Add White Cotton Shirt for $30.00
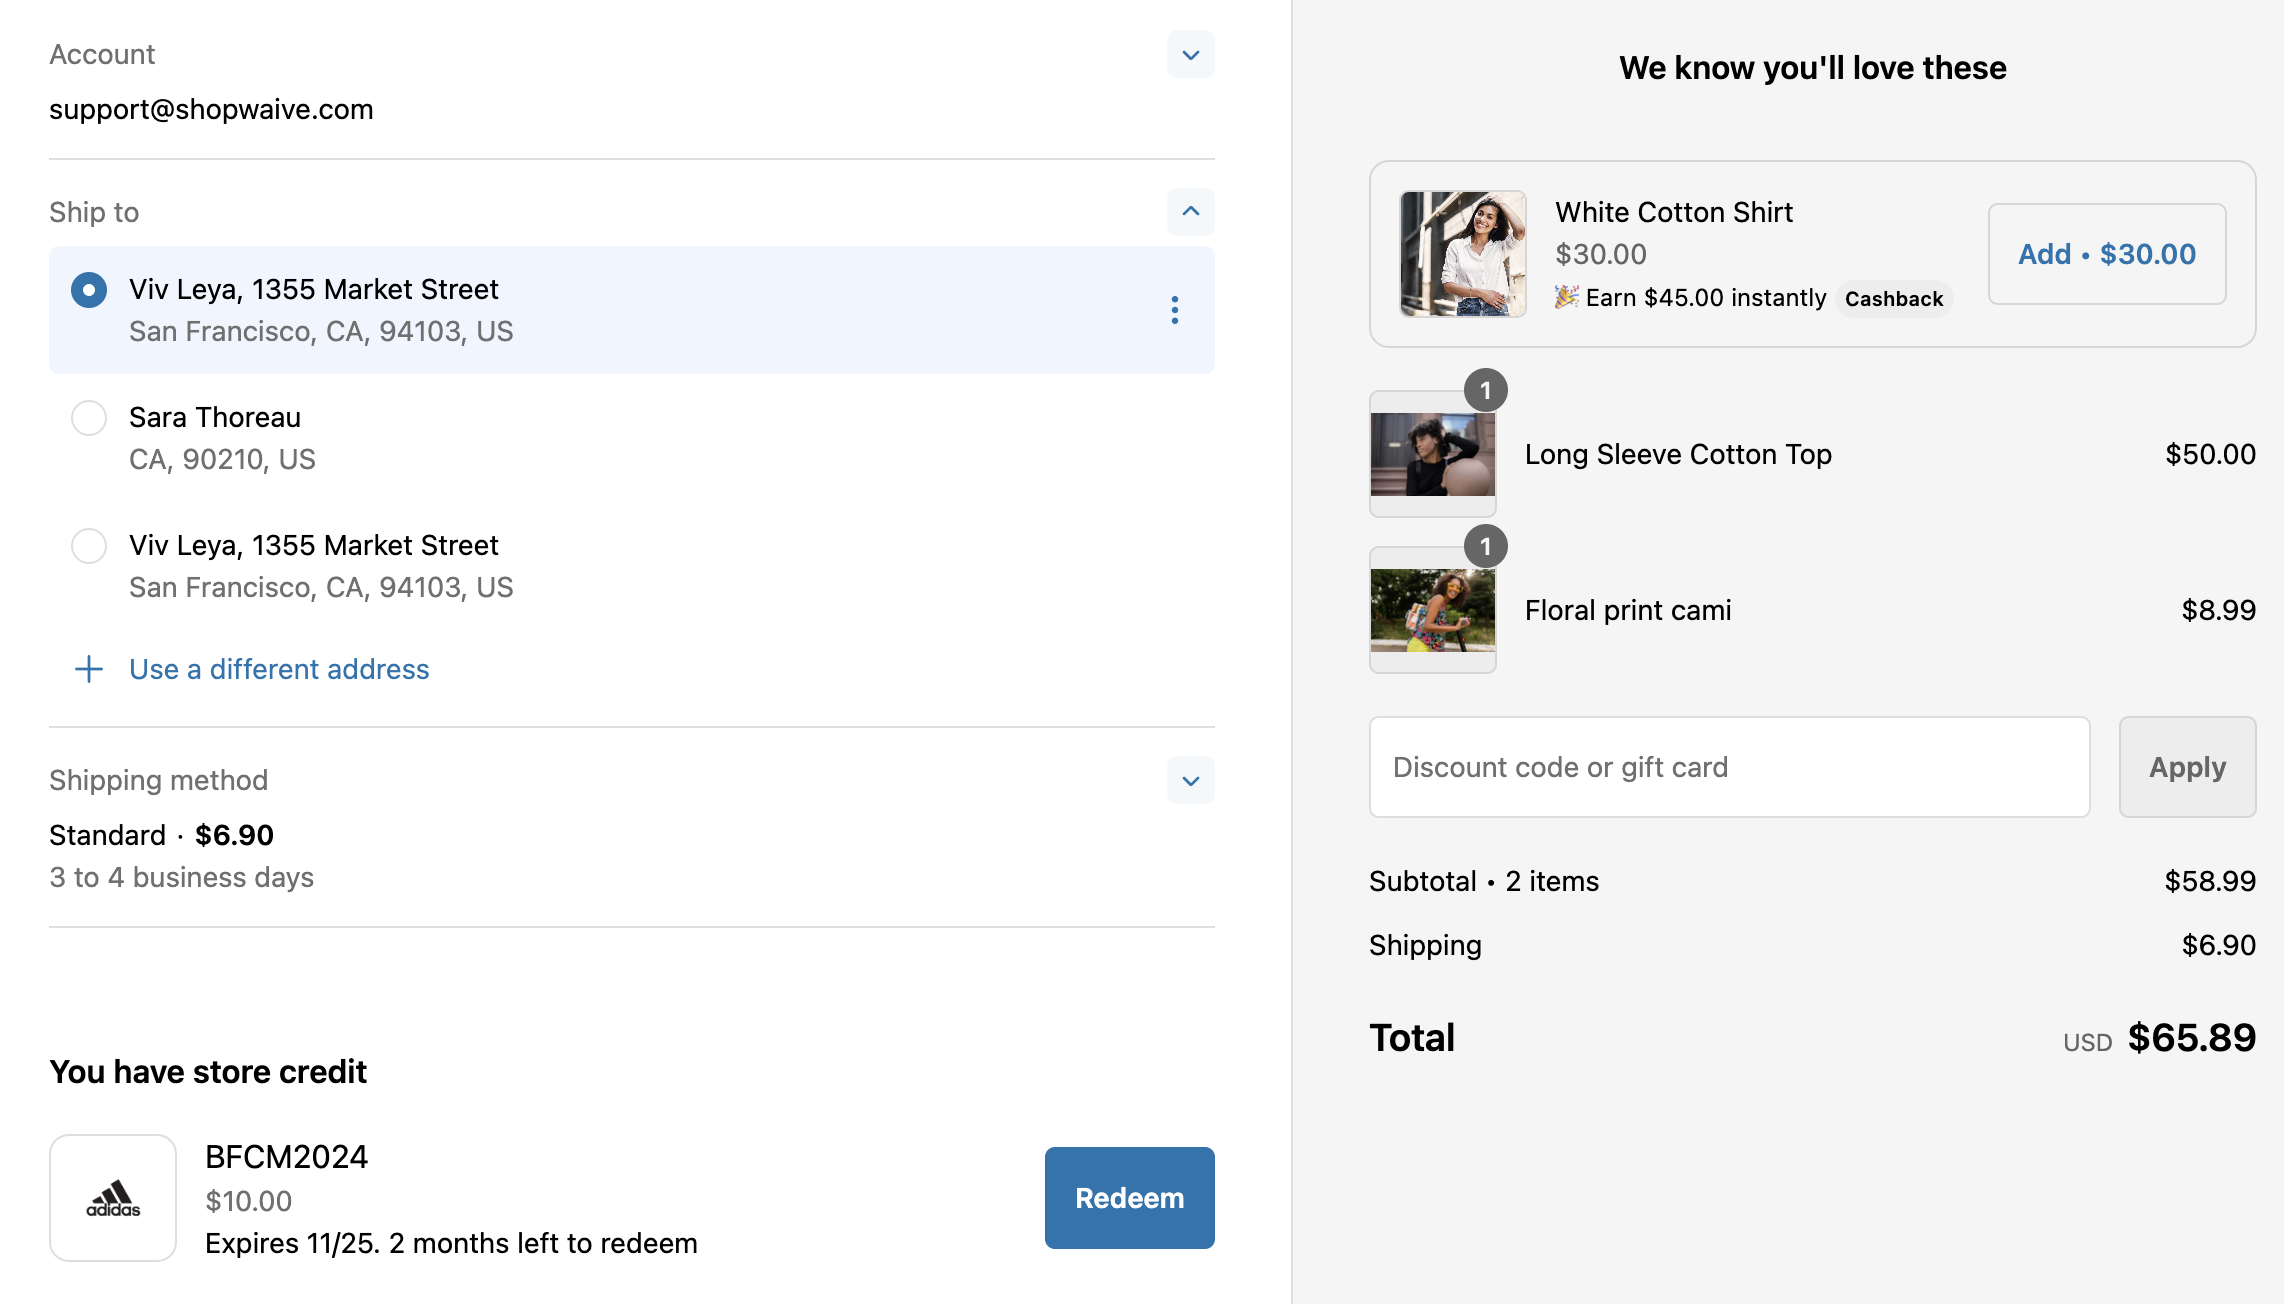2284x1304 pixels. (2107, 254)
